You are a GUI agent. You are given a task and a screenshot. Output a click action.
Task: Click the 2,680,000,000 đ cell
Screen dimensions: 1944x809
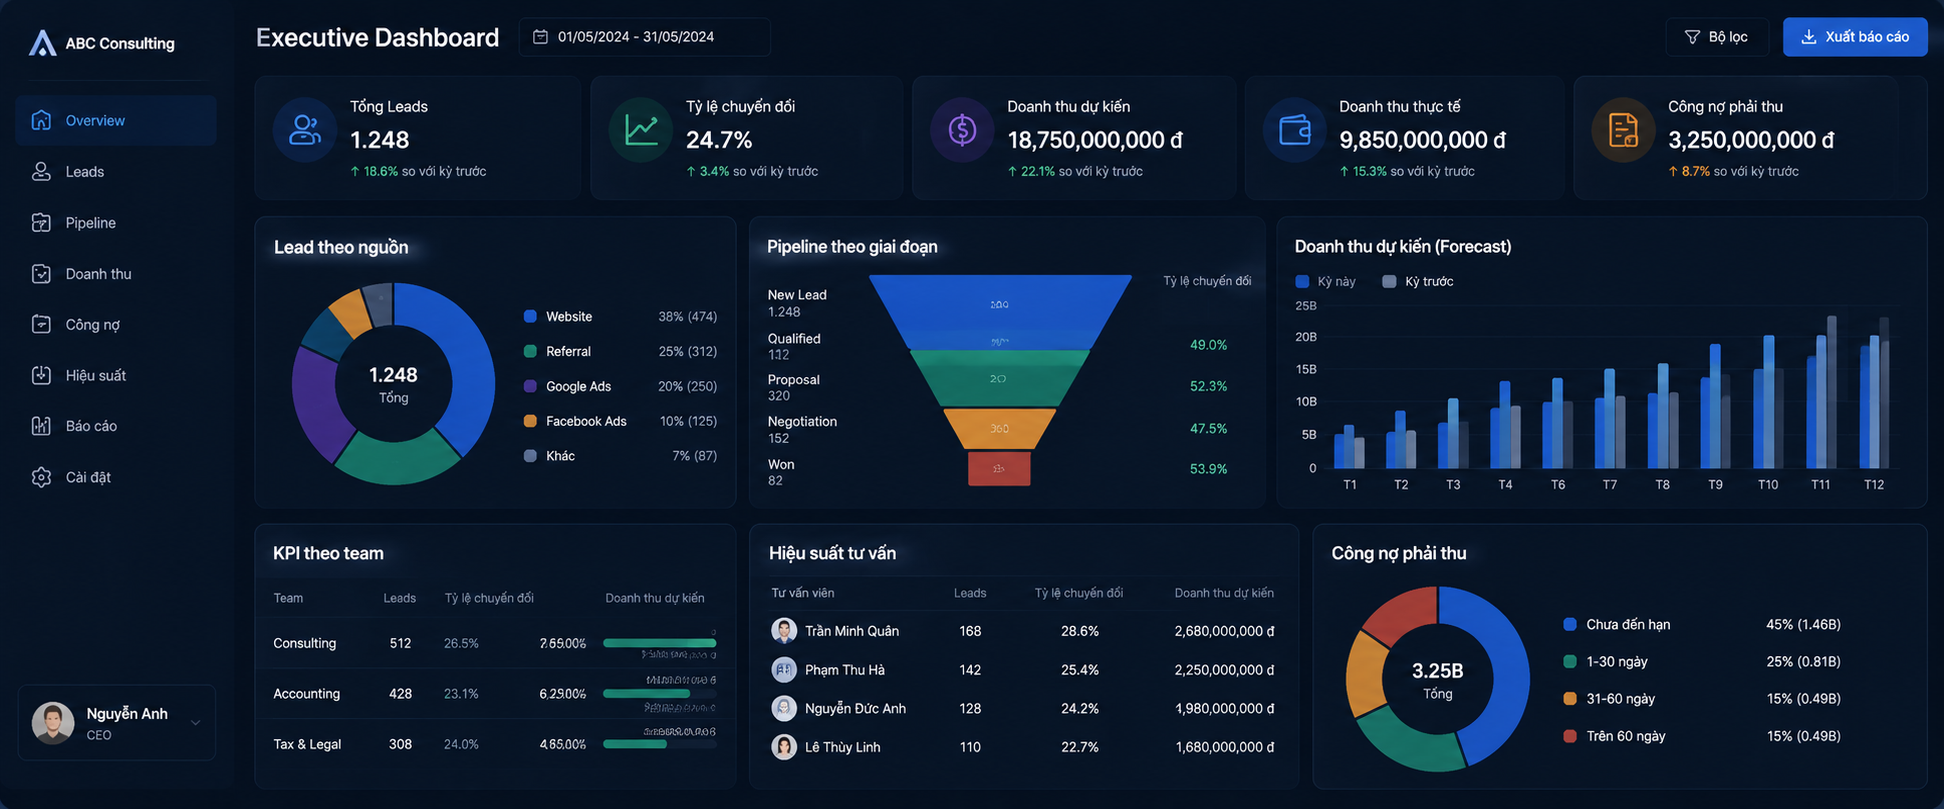[1224, 631]
